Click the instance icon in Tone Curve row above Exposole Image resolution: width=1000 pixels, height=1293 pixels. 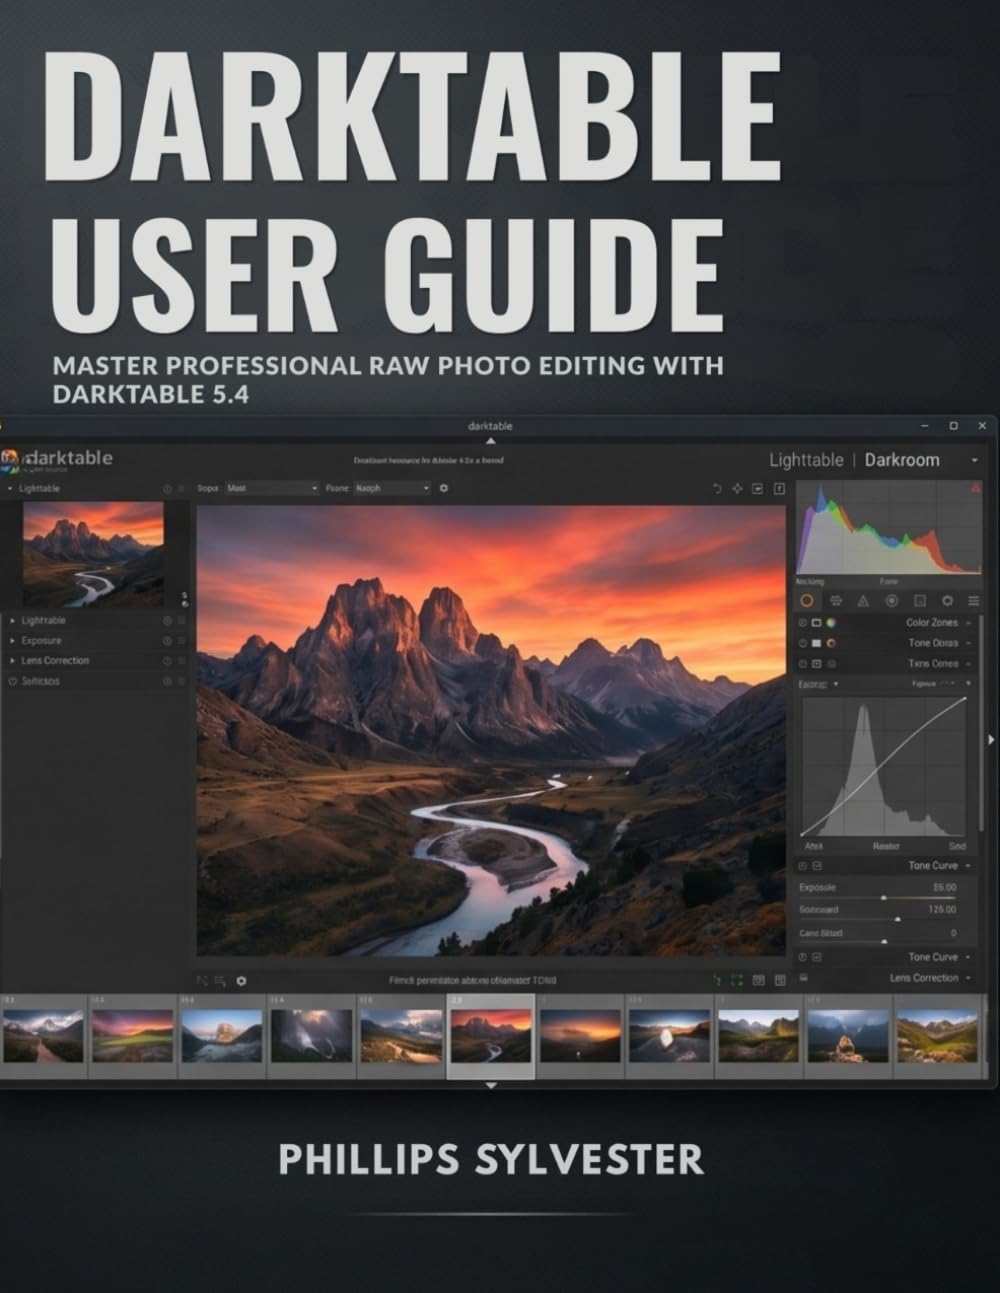[x=817, y=865]
